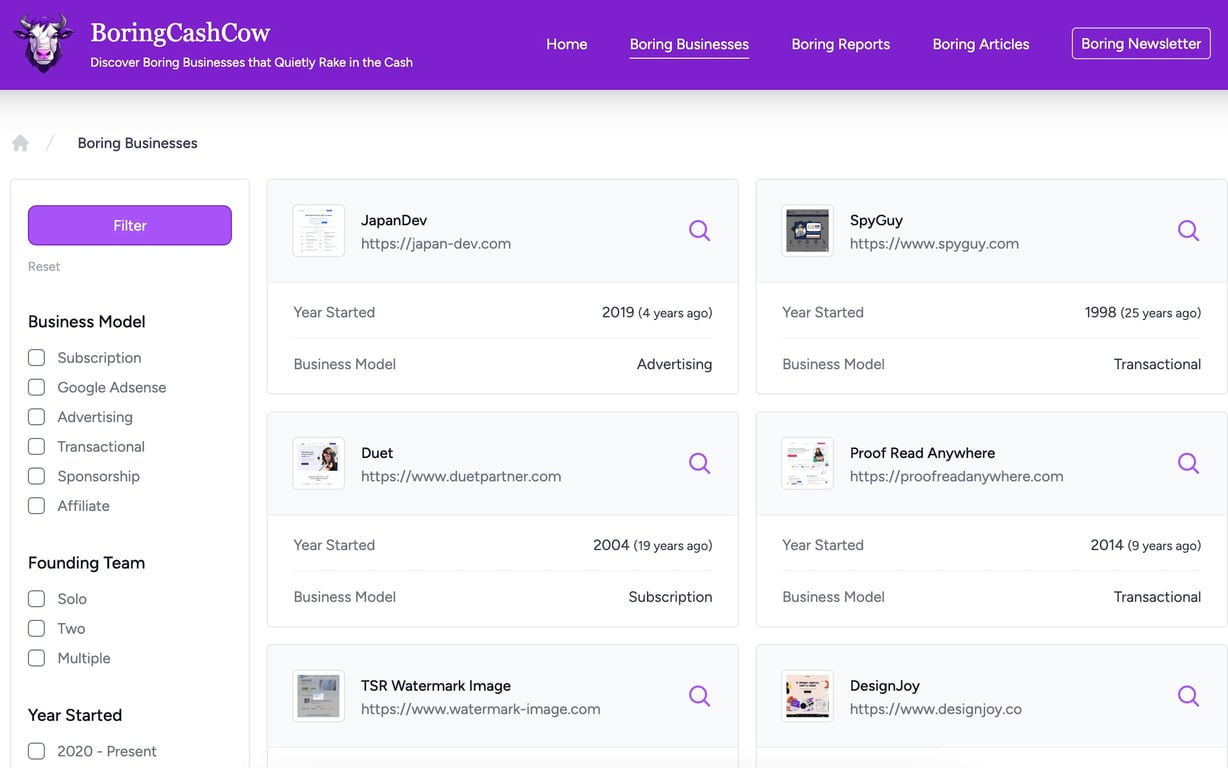Open the JapanDev website thumbnail

point(319,231)
